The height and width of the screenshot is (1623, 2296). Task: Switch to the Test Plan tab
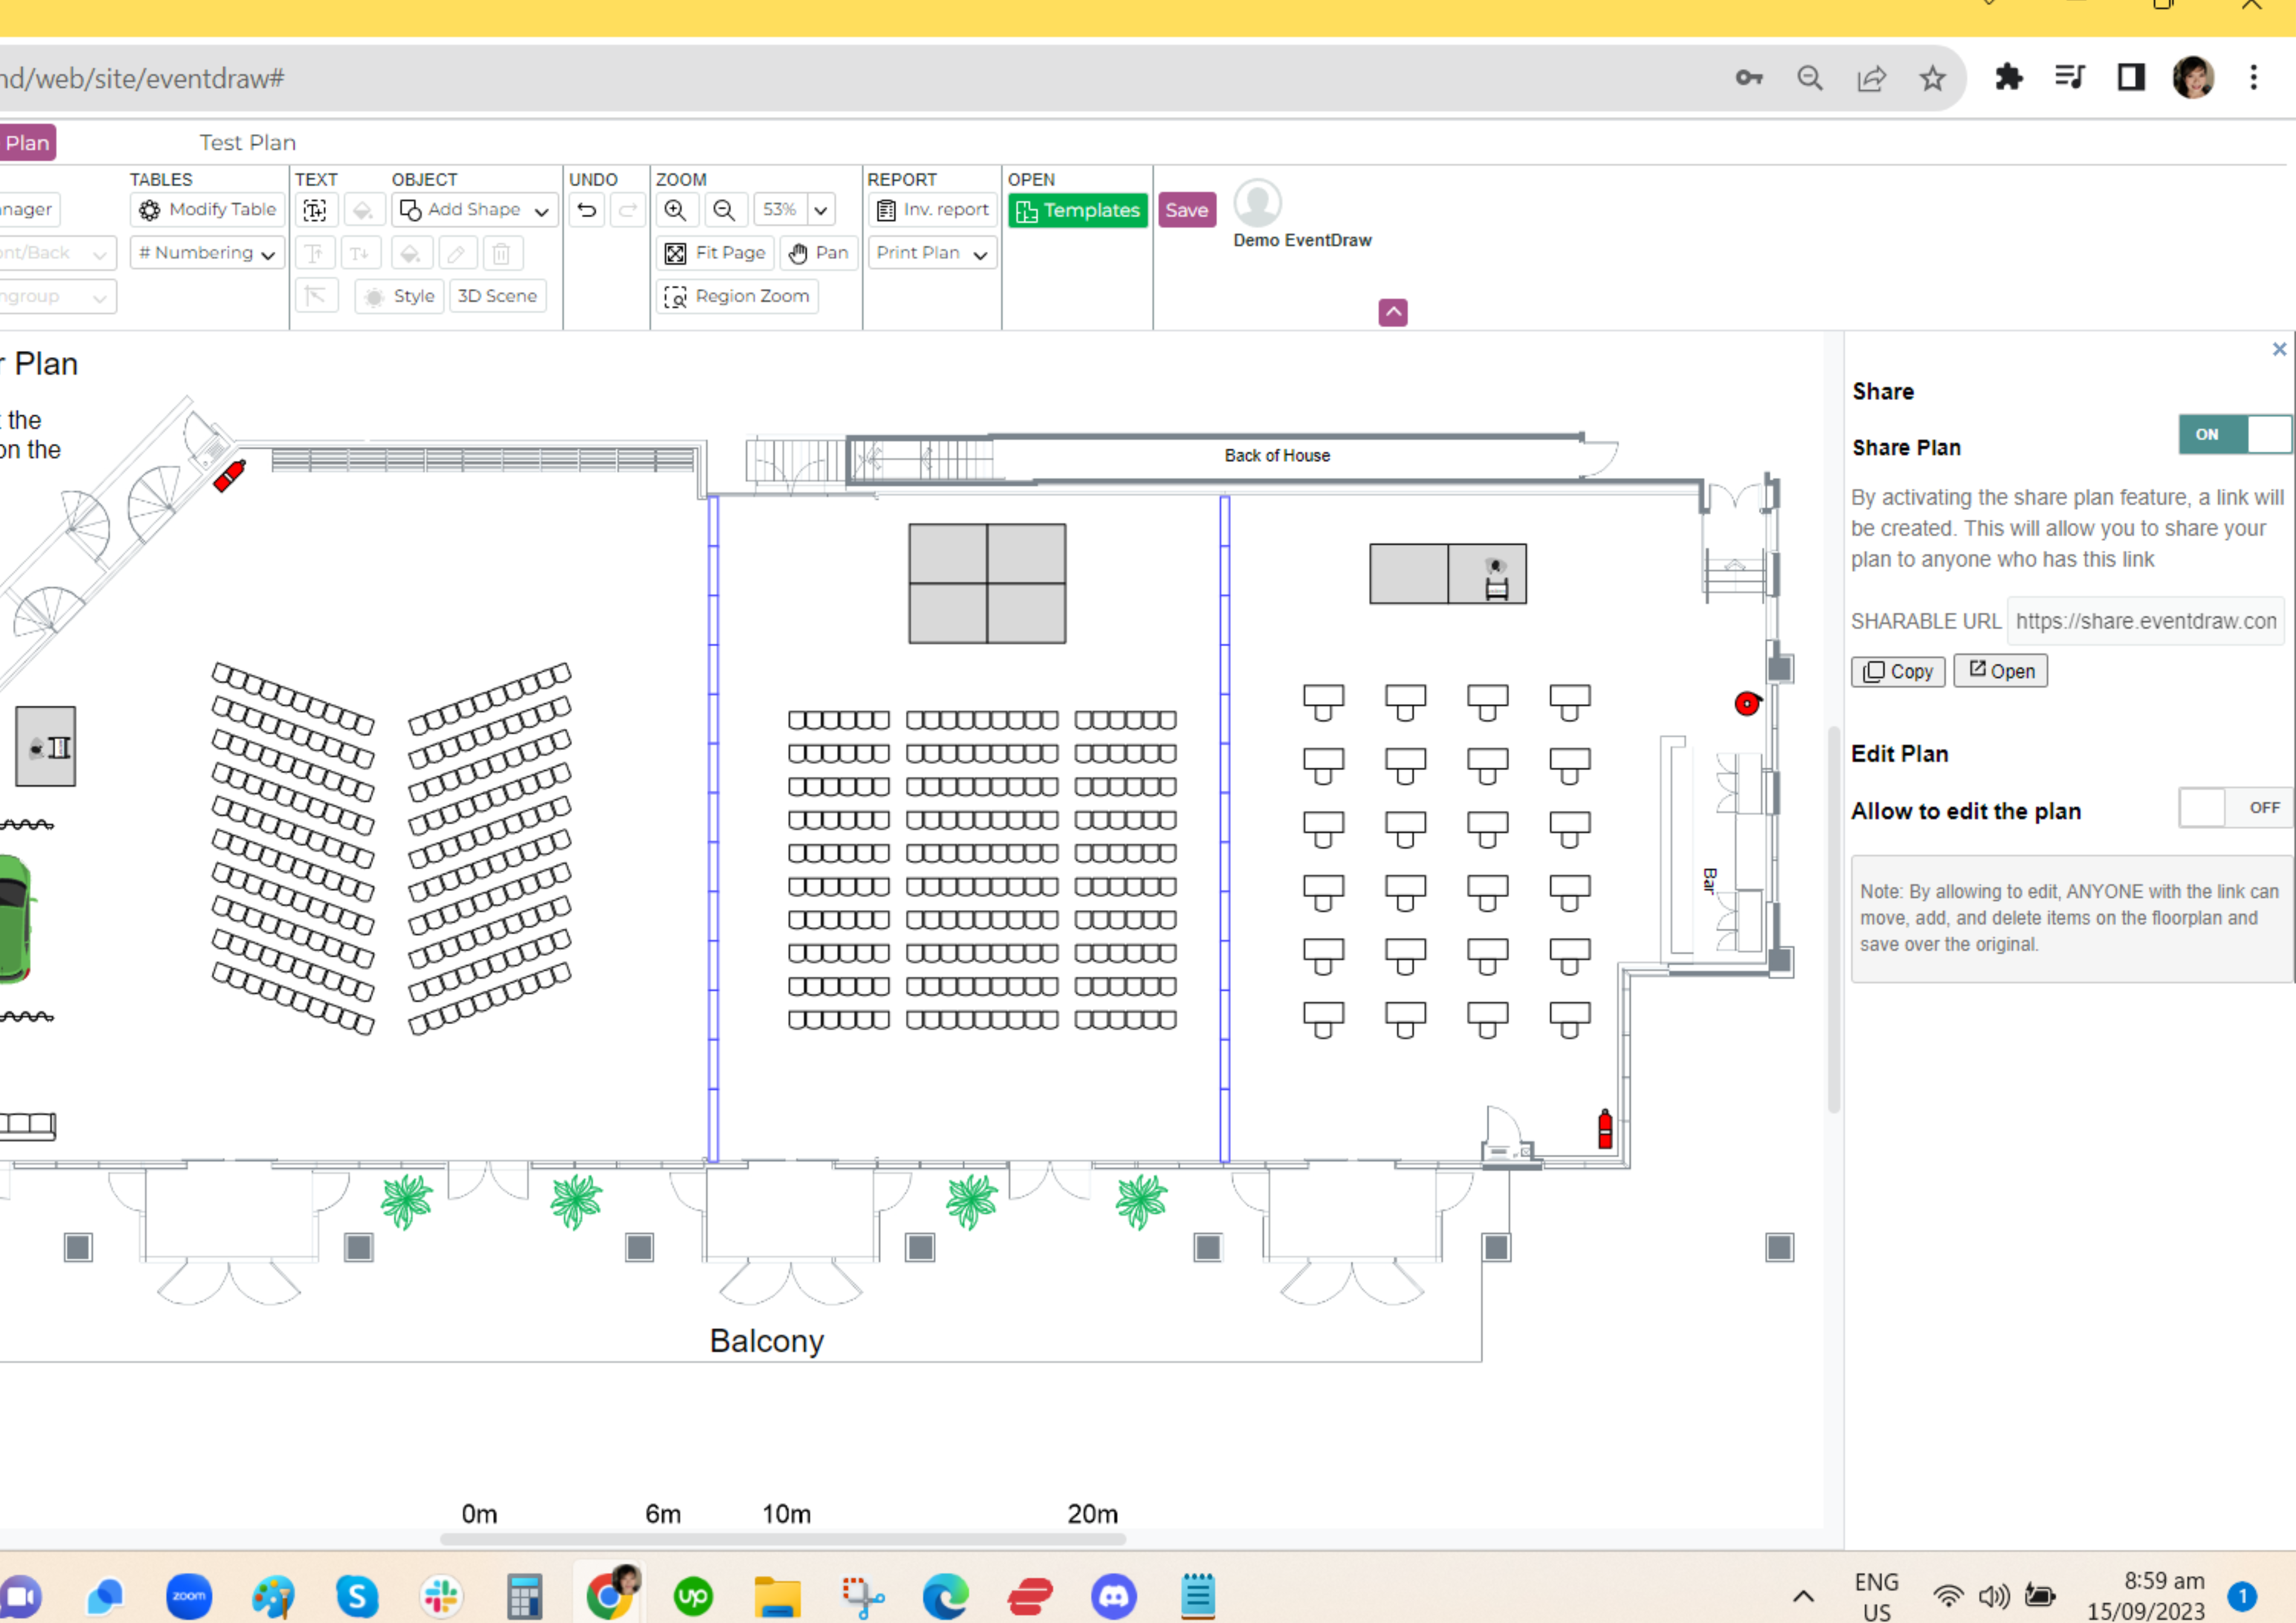247,142
